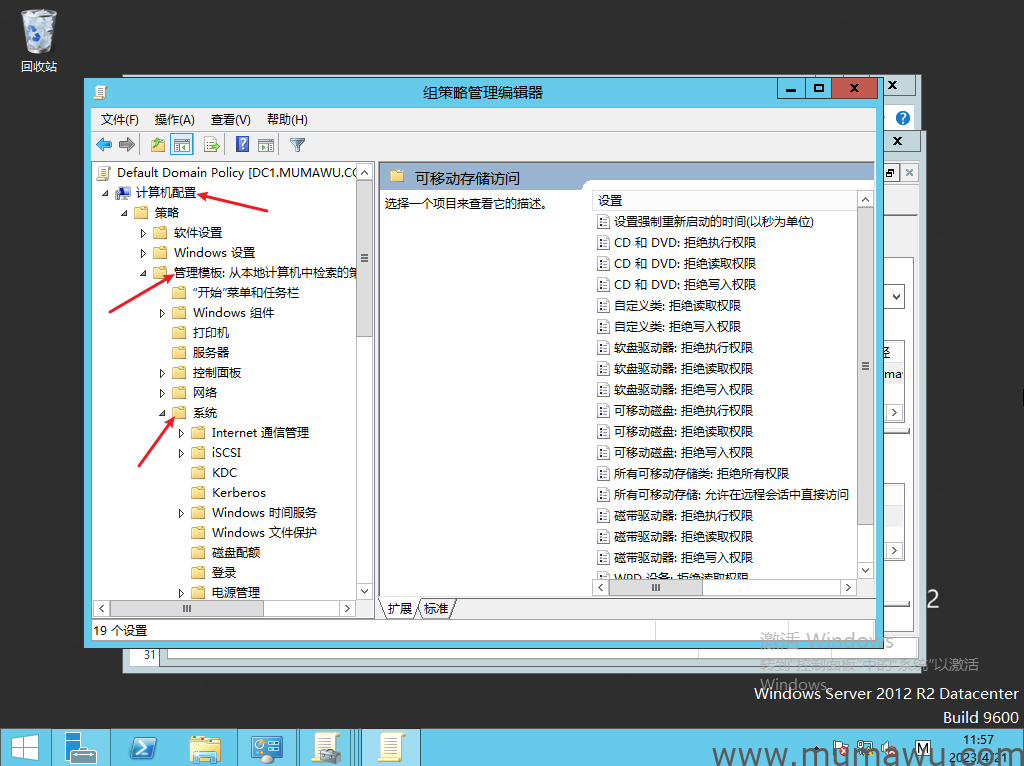Select the 可移动磁盘: 拒绝读取权限 setting

(x=683, y=432)
